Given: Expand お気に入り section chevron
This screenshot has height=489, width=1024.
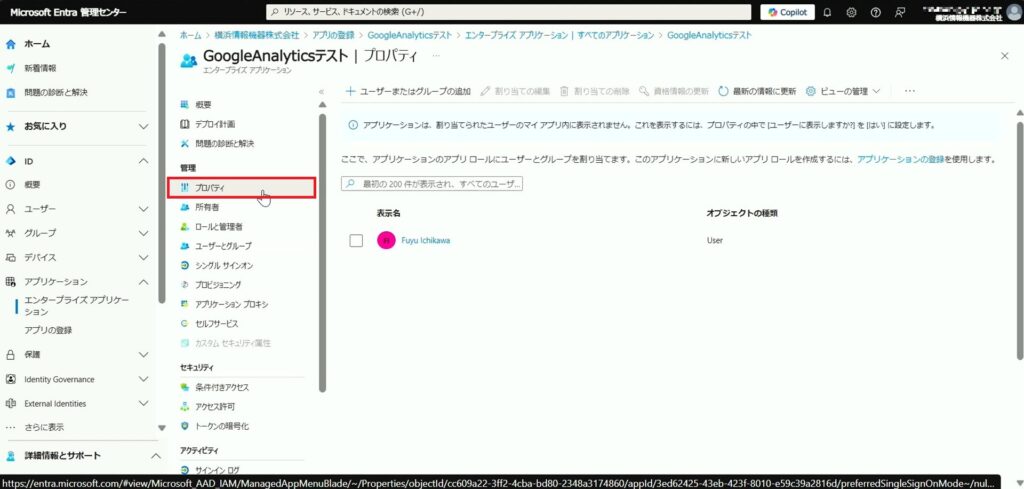Looking at the screenshot, I should coord(144,127).
